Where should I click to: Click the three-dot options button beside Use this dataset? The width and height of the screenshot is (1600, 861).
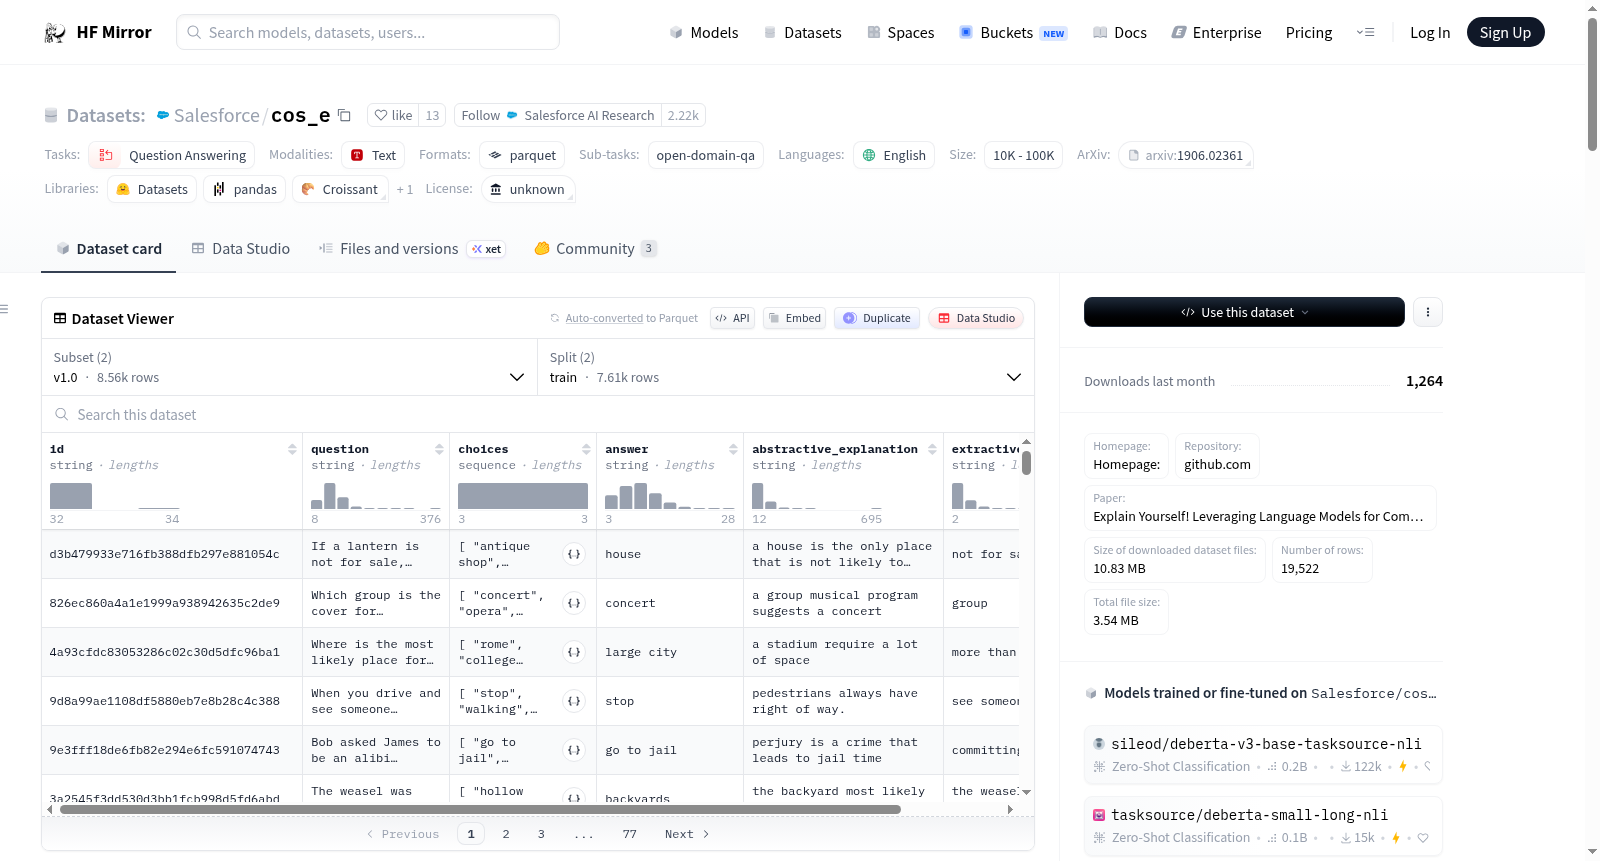coord(1428,312)
